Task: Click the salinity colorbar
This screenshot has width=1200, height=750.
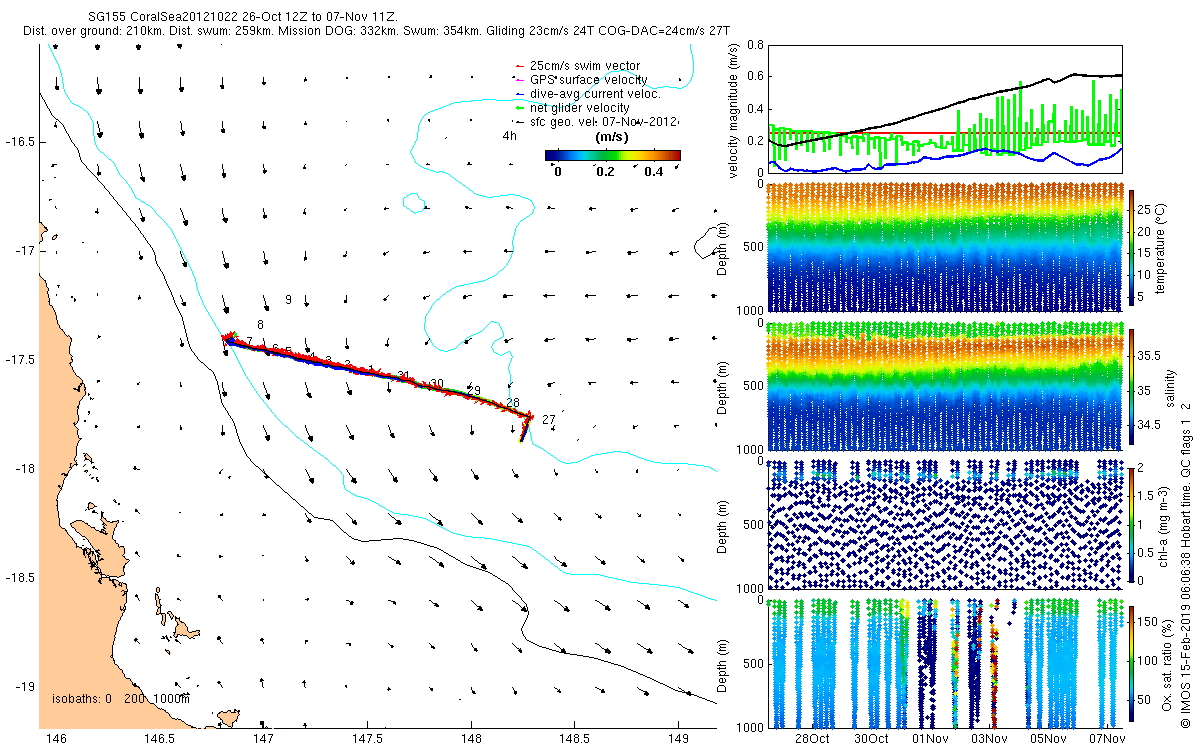Action: (1131, 386)
